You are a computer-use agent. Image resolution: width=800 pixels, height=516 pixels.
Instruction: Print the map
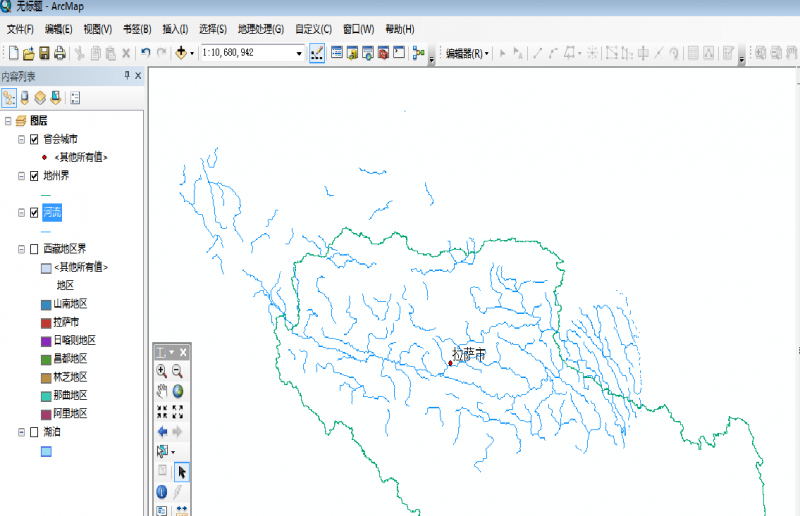point(60,53)
